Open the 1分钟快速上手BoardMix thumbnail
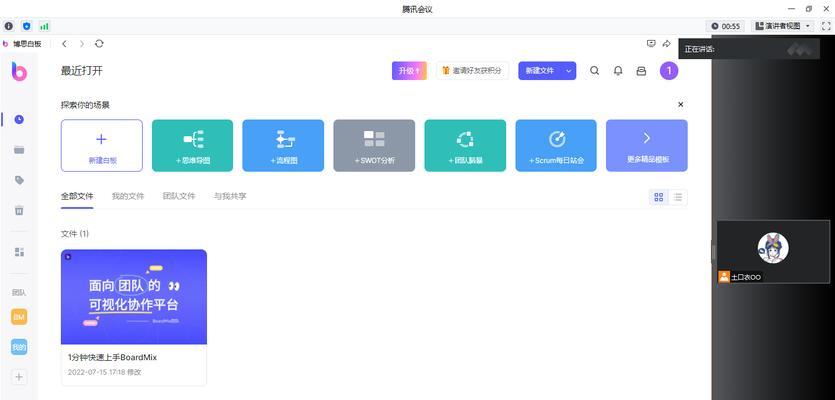Viewport: 835px width, 400px height. 134,297
